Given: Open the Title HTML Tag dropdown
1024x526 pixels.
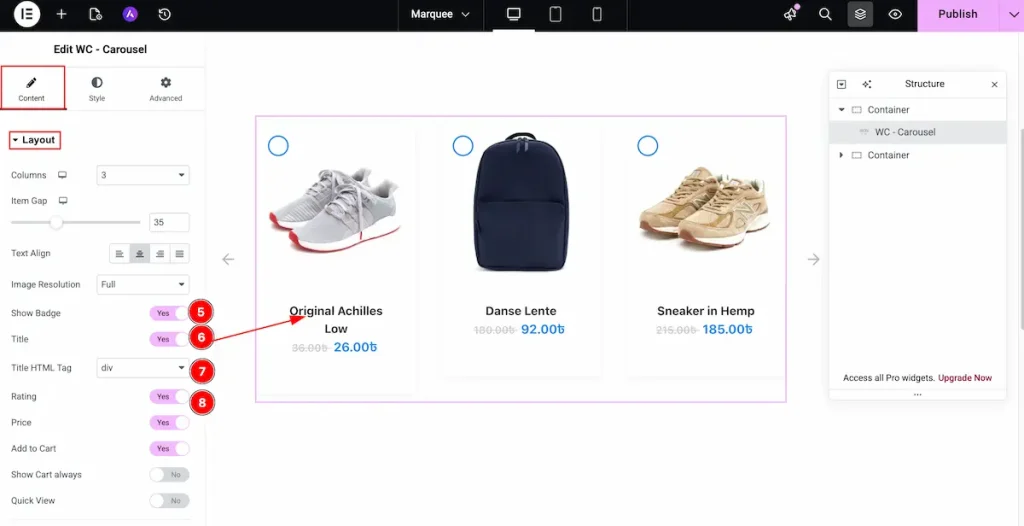Looking at the screenshot, I should [x=143, y=368].
